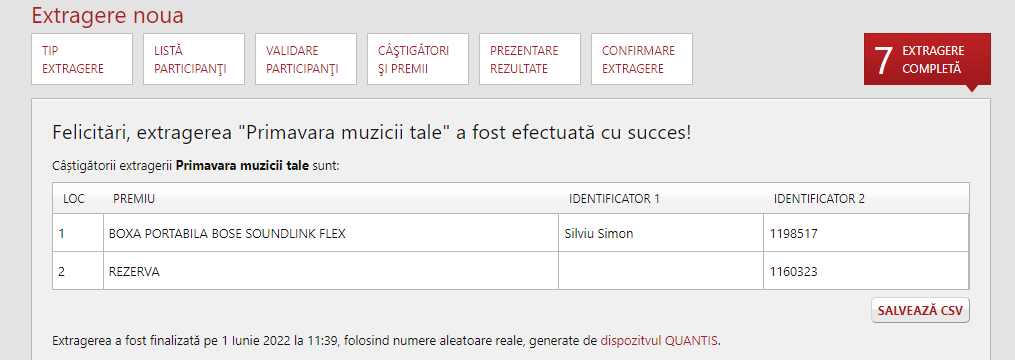Image resolution: width=1015 pixels, height=360 pixels.
Task: Open the Tip Extragere step
Action: coord(82,59)
